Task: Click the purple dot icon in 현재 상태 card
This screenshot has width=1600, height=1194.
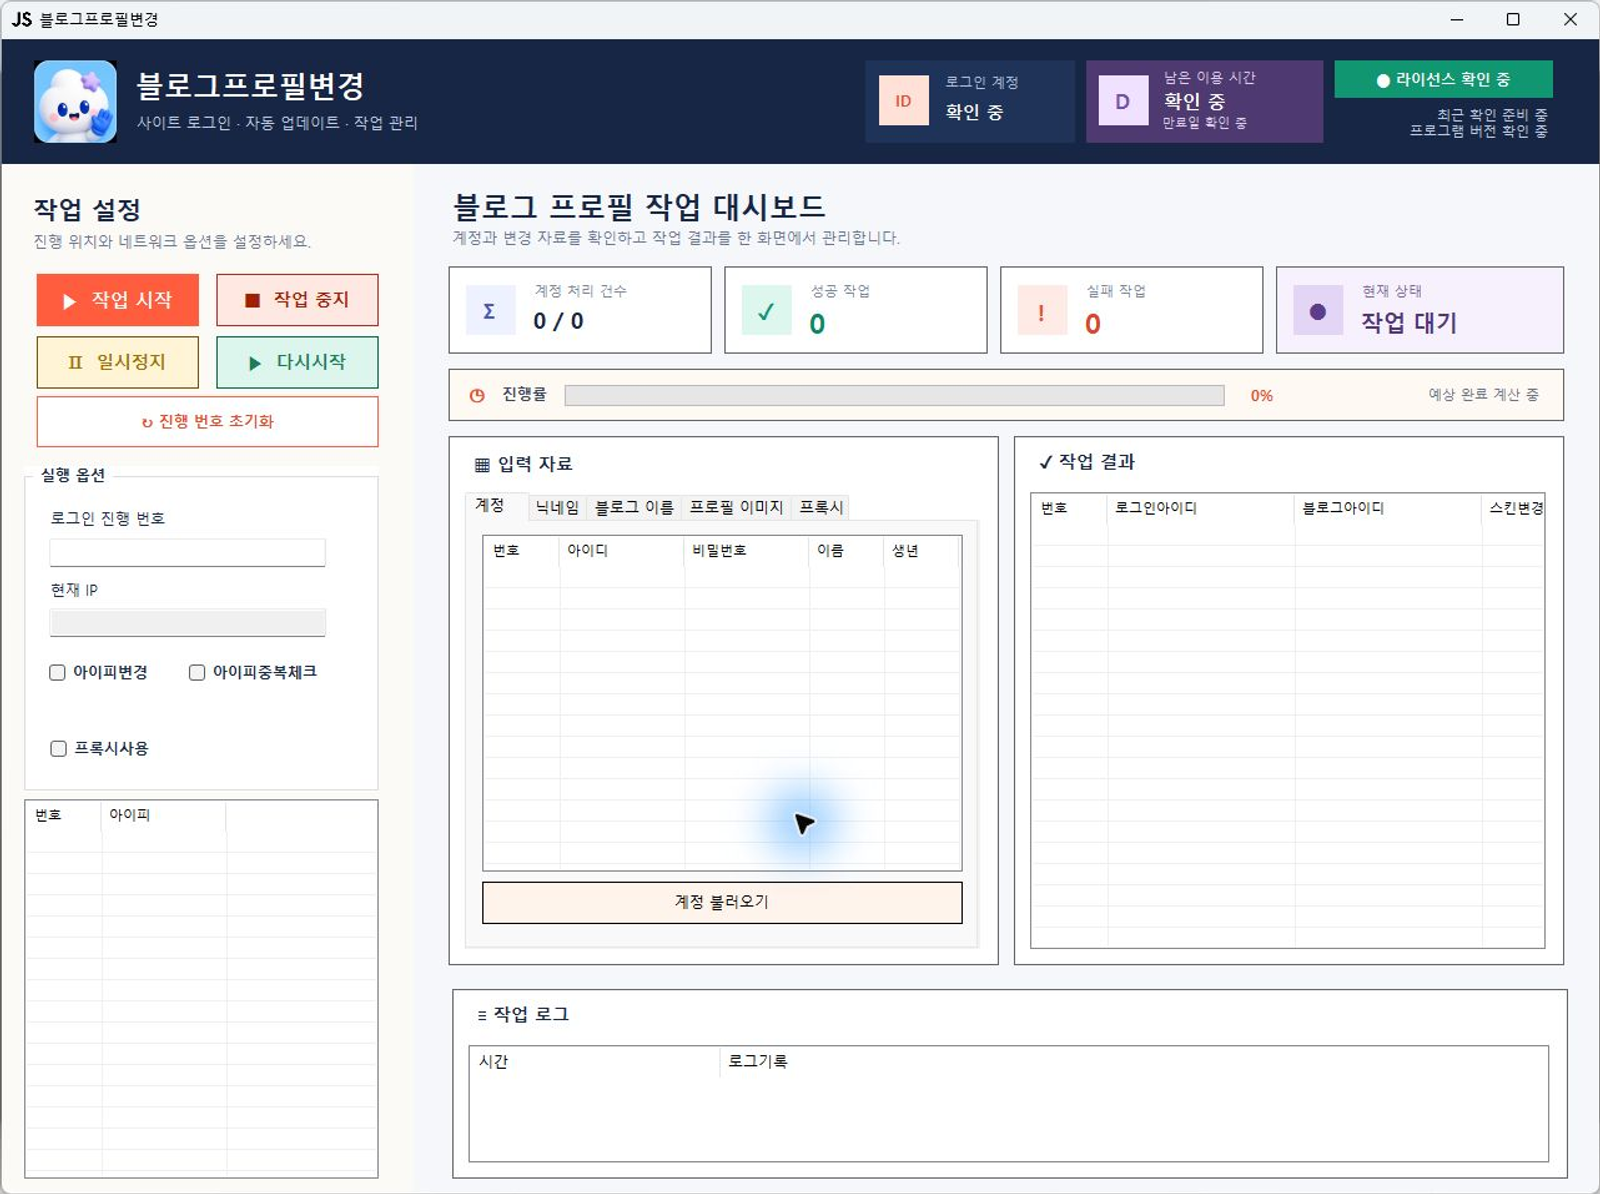Action: [1318, 310]
